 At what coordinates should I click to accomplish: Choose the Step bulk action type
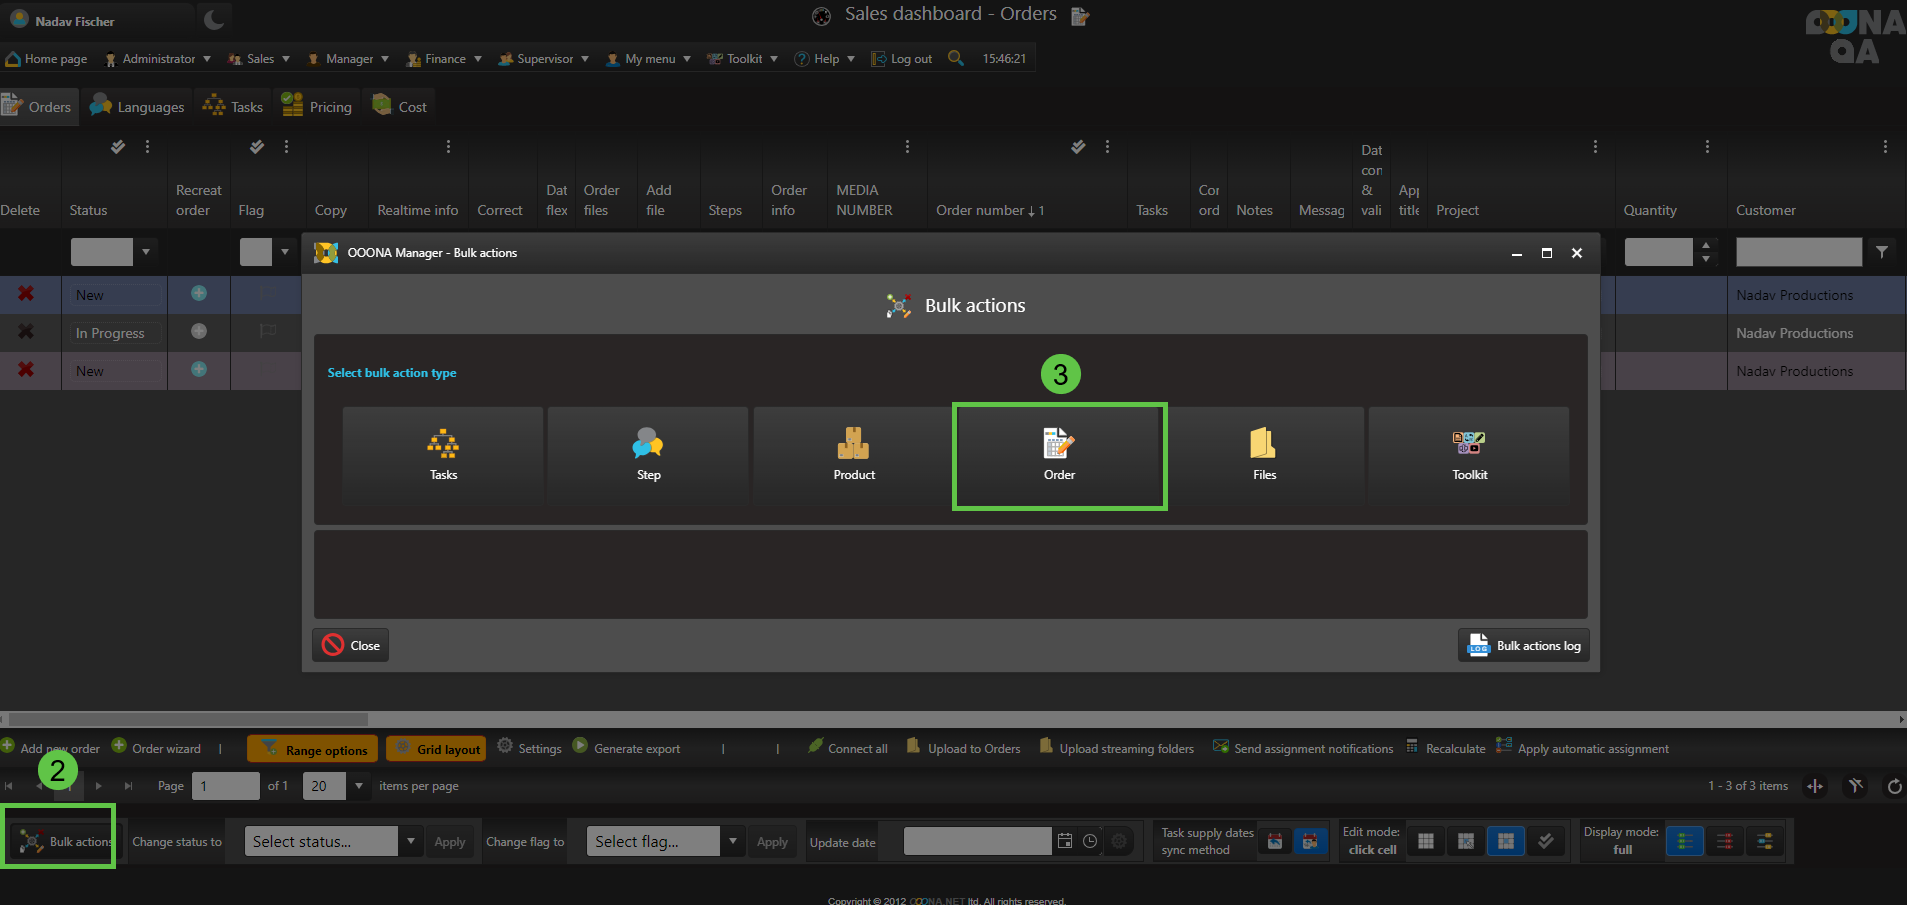(648, 455)
